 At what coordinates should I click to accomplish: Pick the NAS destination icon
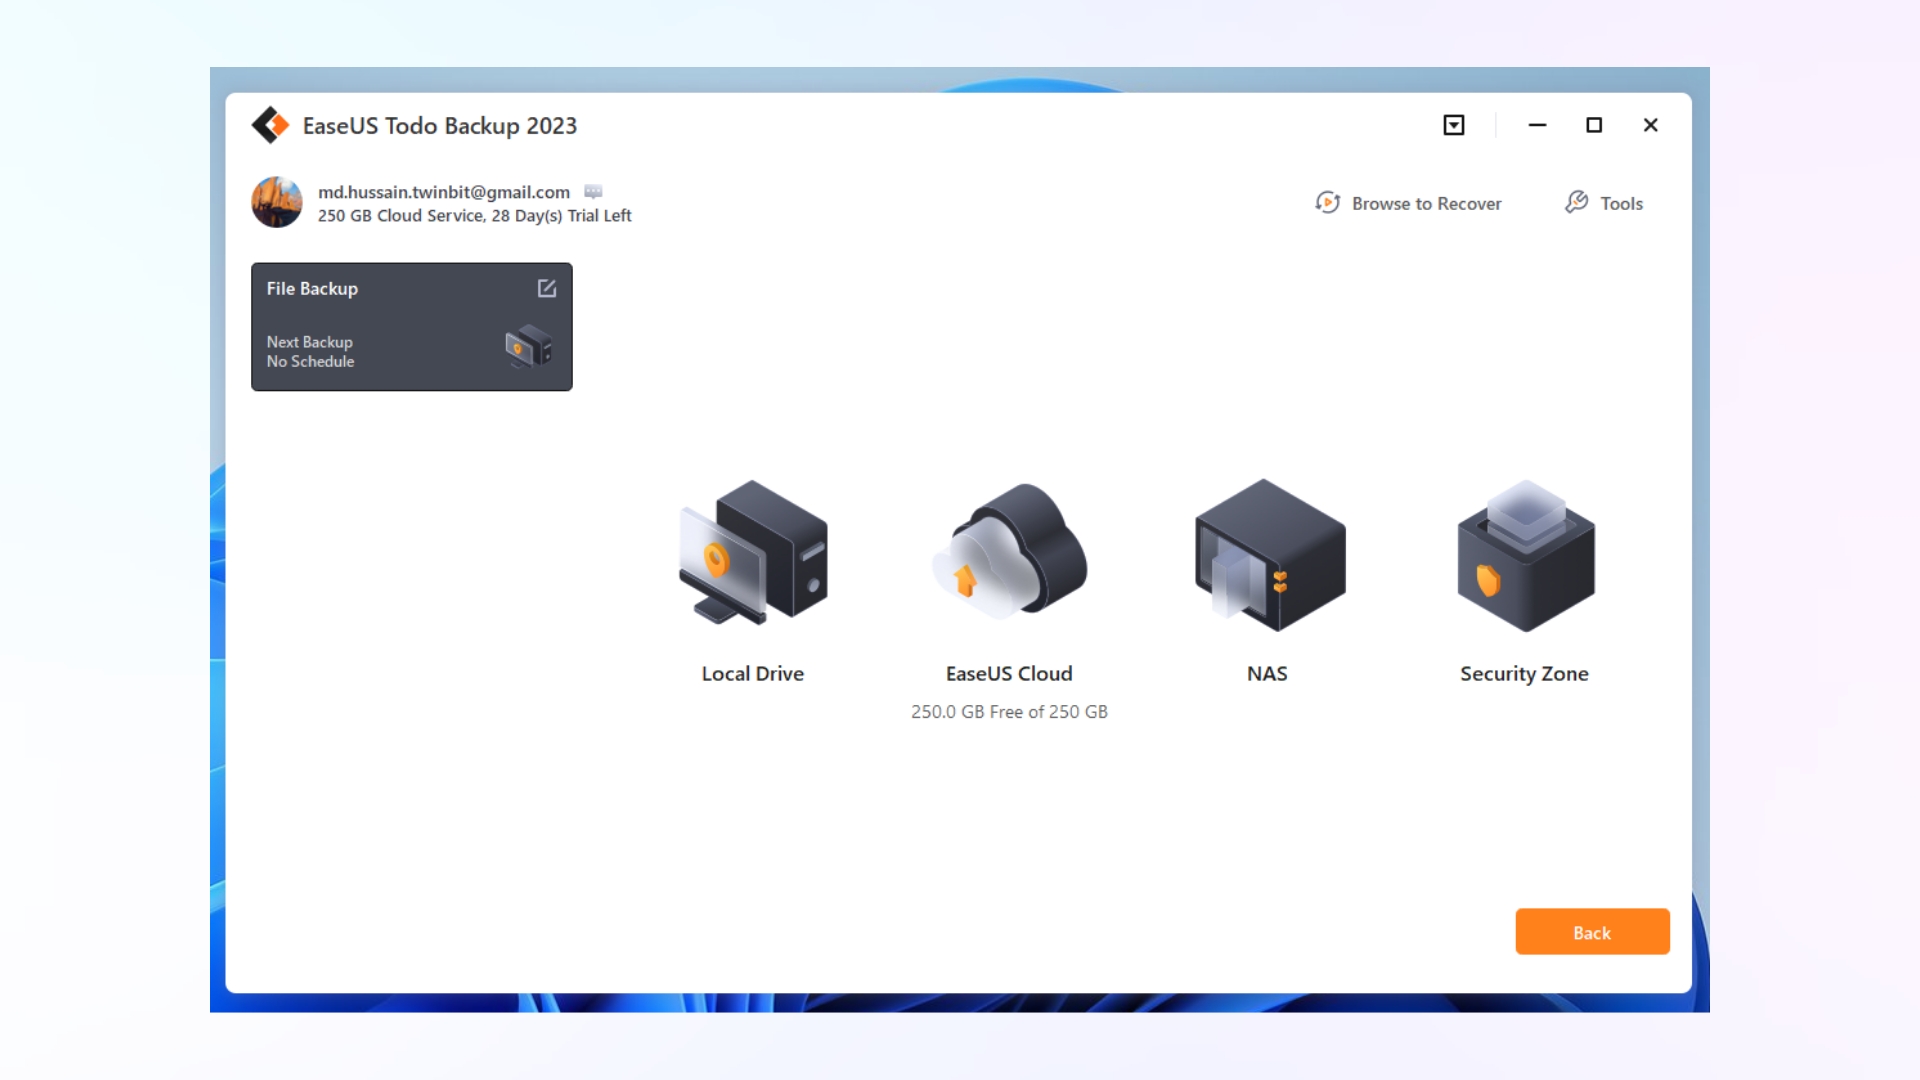tap(1270, 555)
